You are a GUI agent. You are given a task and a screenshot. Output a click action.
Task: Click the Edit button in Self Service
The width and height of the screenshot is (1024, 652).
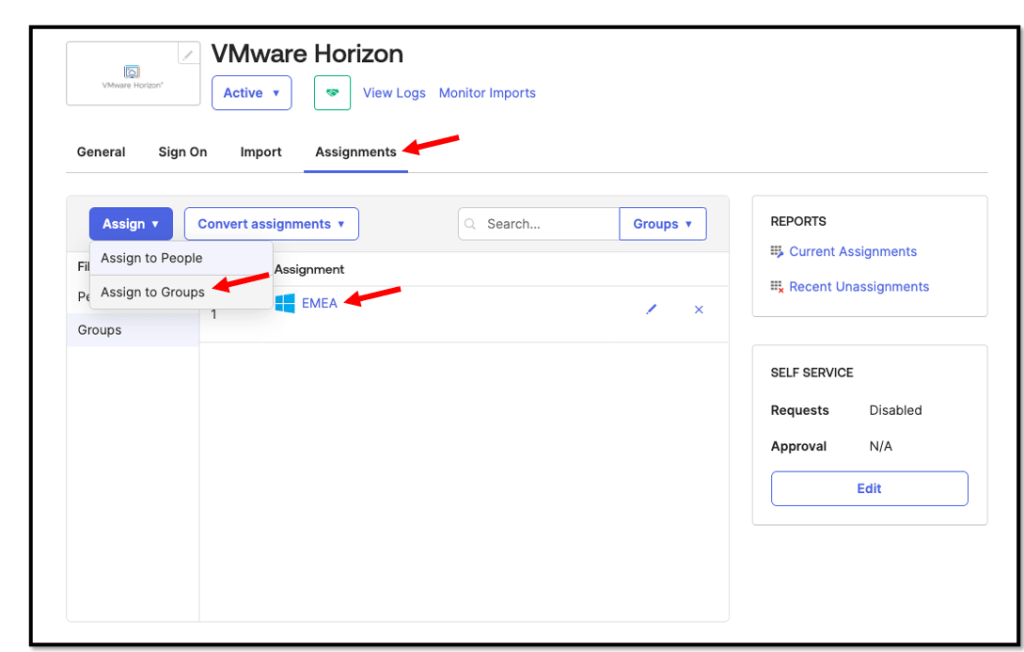869,489
